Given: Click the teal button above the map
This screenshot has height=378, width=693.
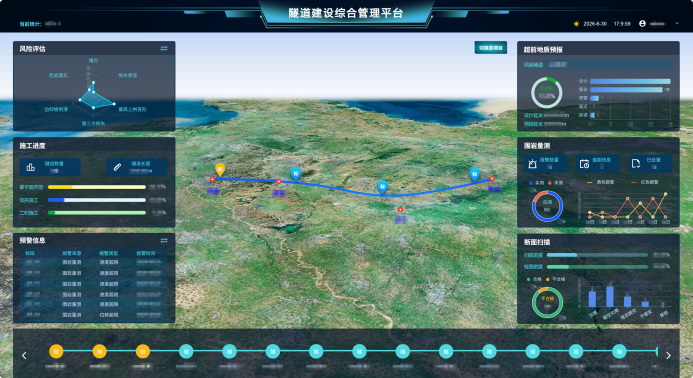Looking at the screenshot, I should click(x=491, y=48).
